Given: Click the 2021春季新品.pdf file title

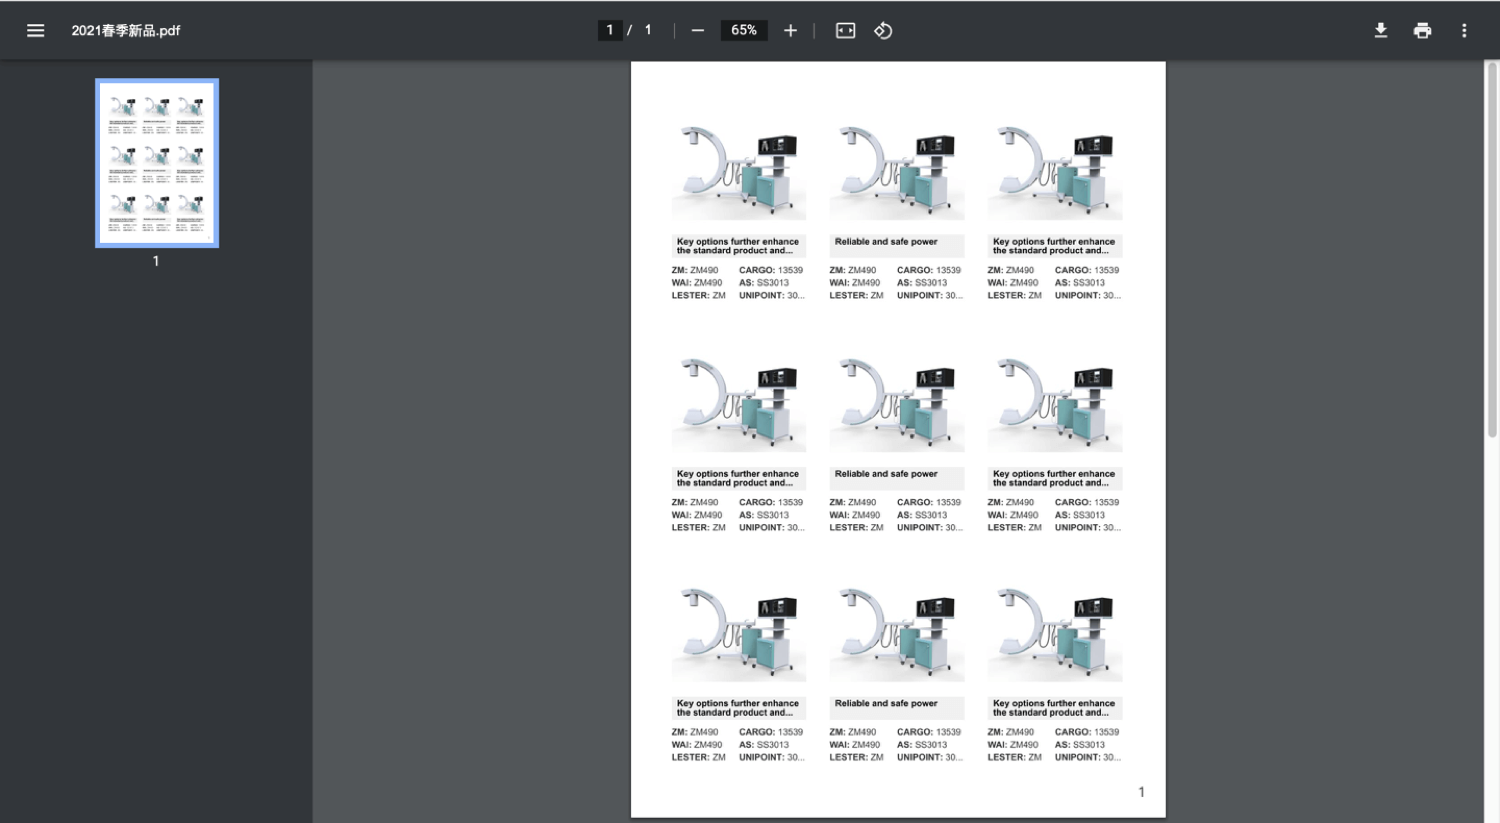Looking at the screenshot, I should click(x=126, y=30).
